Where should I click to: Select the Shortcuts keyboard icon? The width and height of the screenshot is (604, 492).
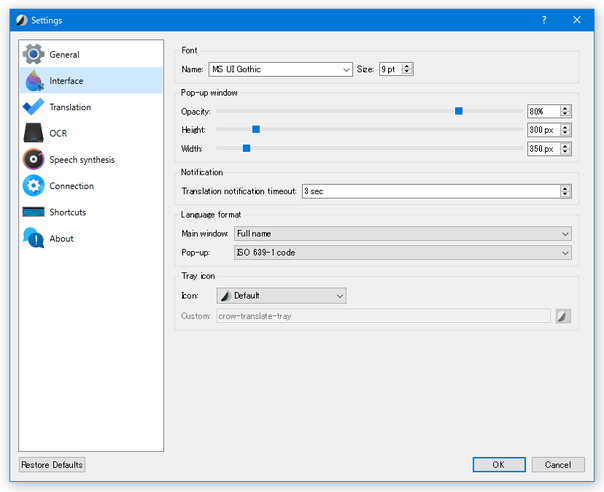pyautogui.click(x=34, y=212)
